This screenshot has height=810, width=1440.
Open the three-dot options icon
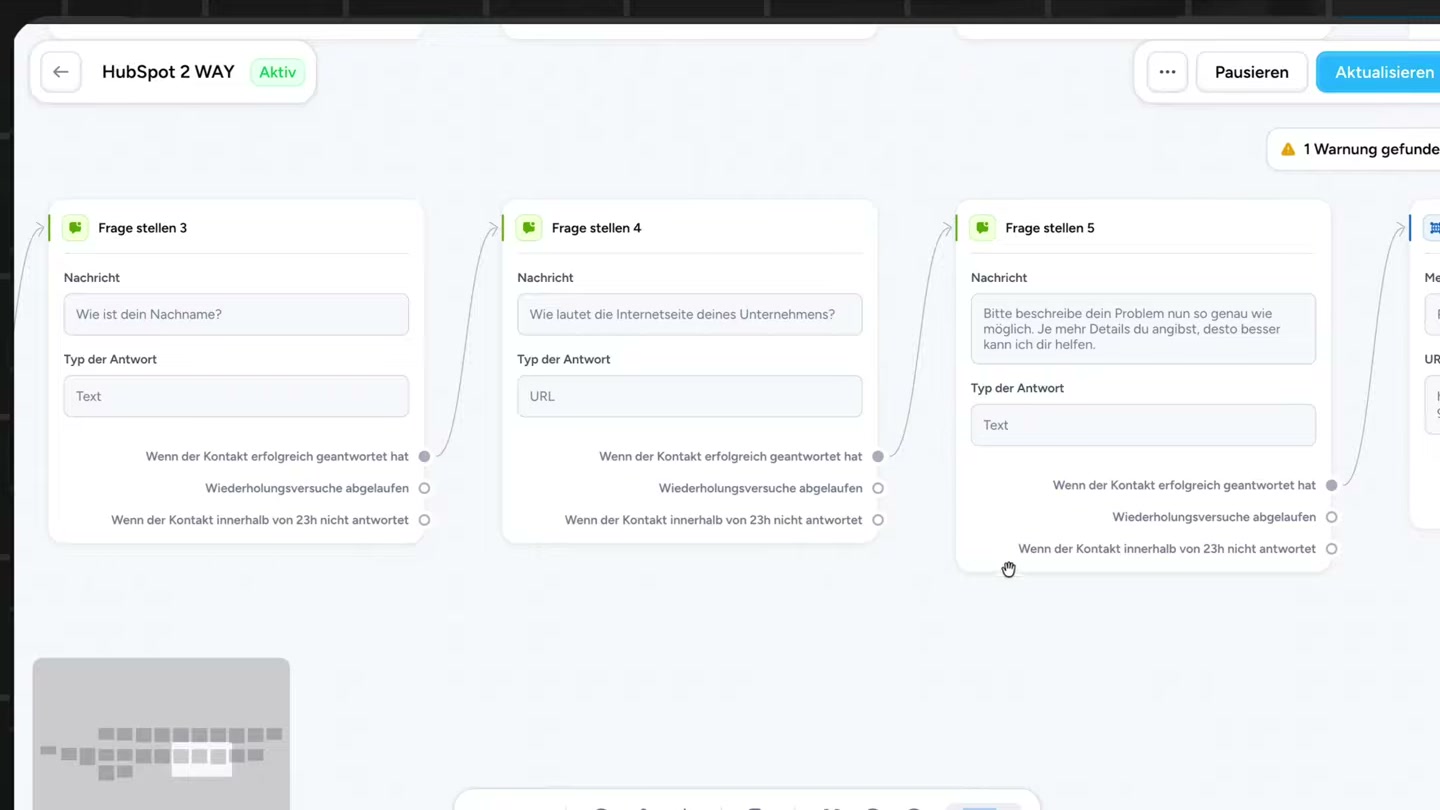point(1166,71)
